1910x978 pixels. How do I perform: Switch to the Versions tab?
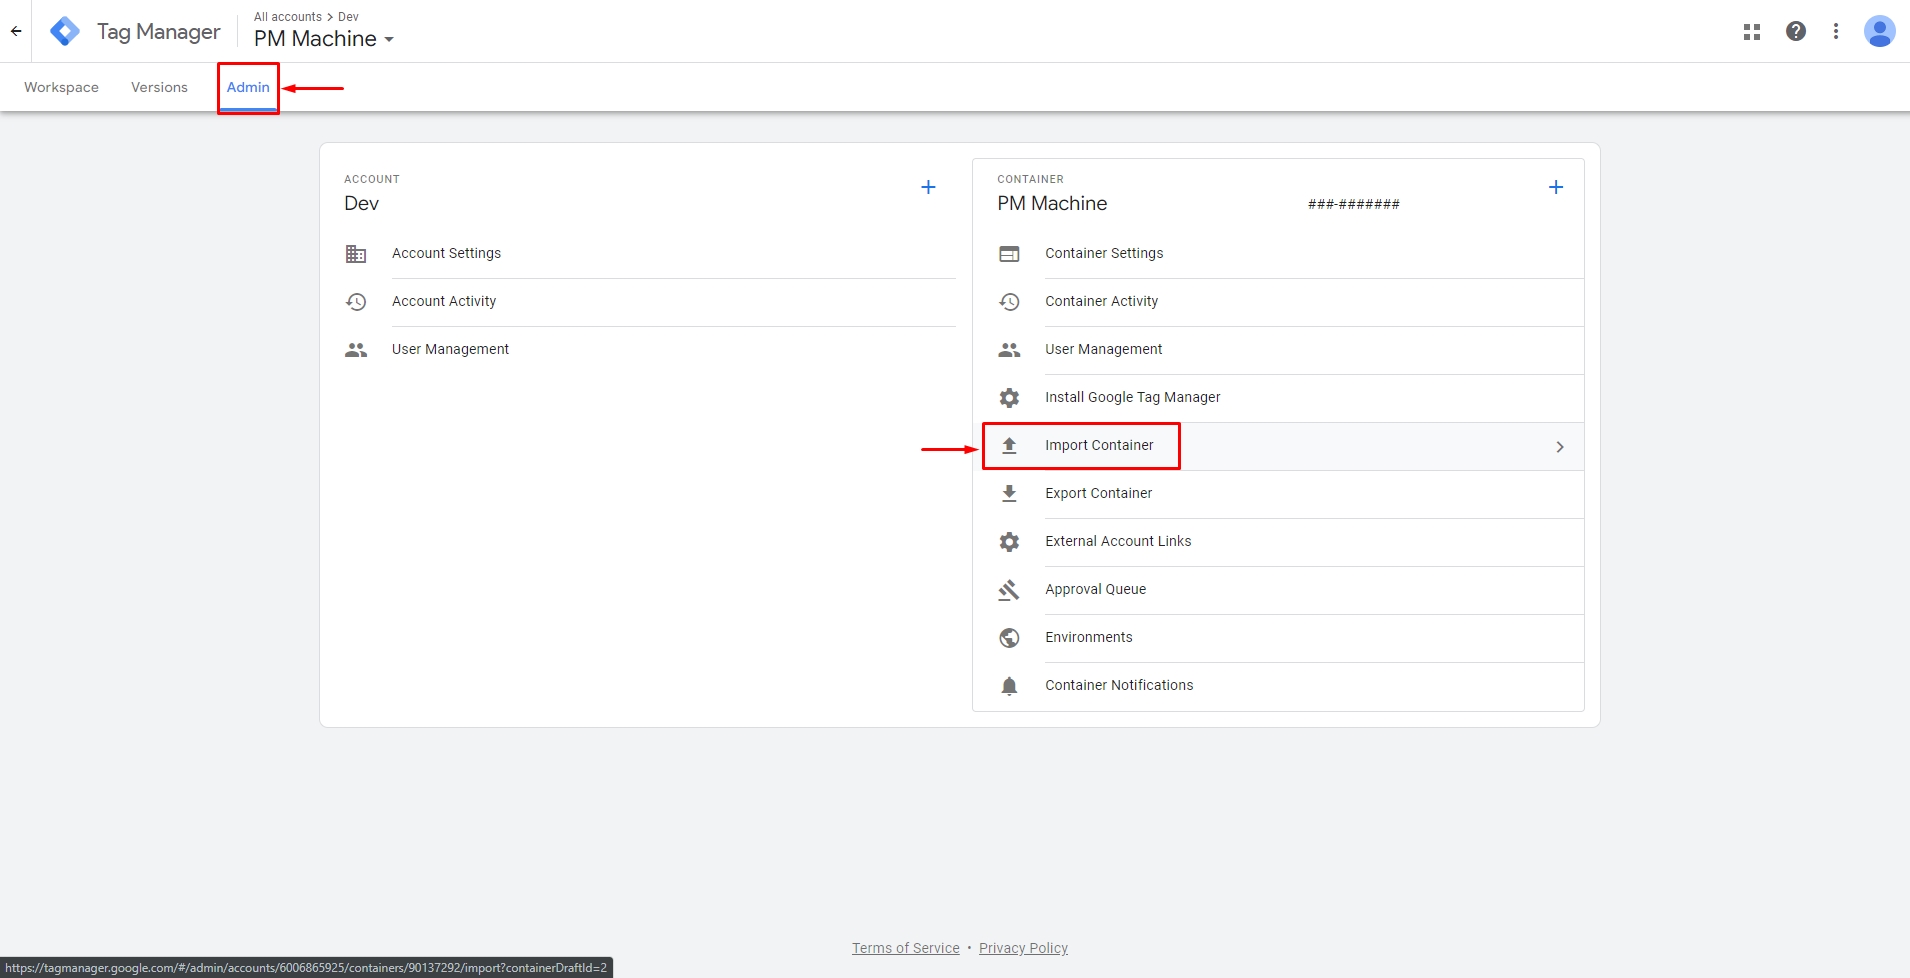pyautogui.click(x=159, y=87)
